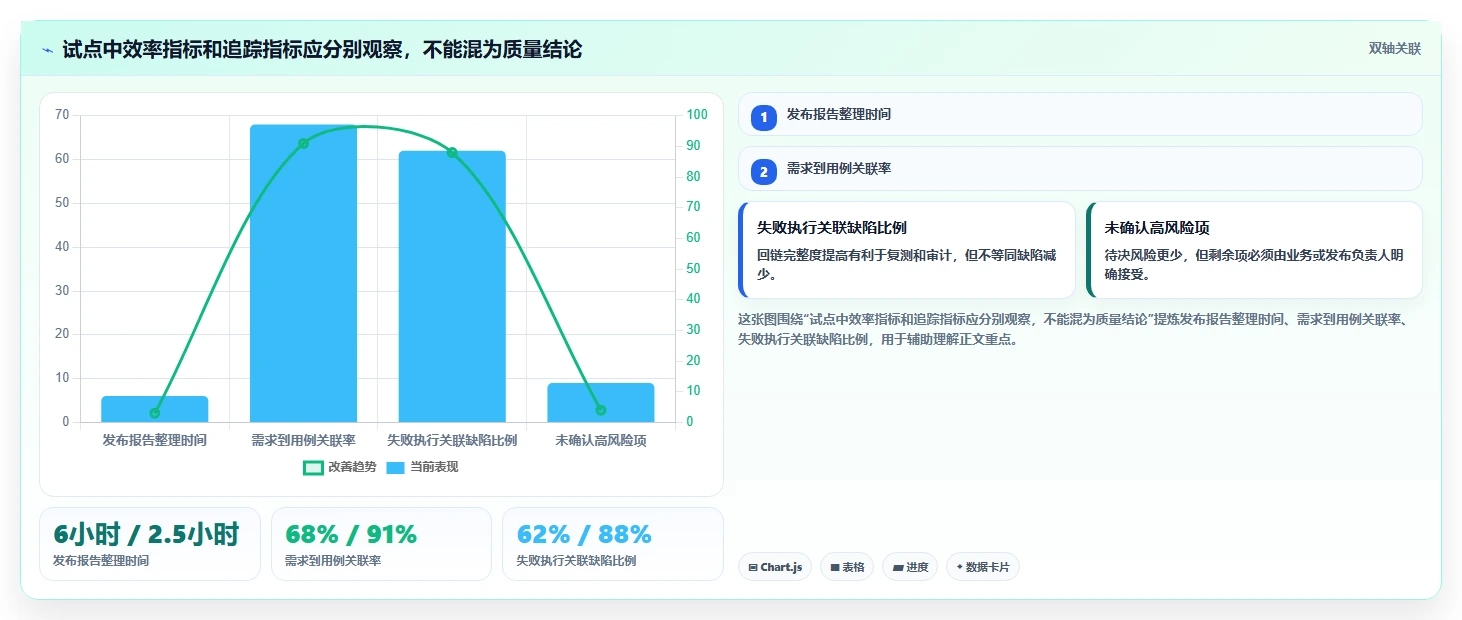1462x620 pixels.
Task: Click the 失败执行关联缺陷比例 blue bar
Action: tap(452, 286)
